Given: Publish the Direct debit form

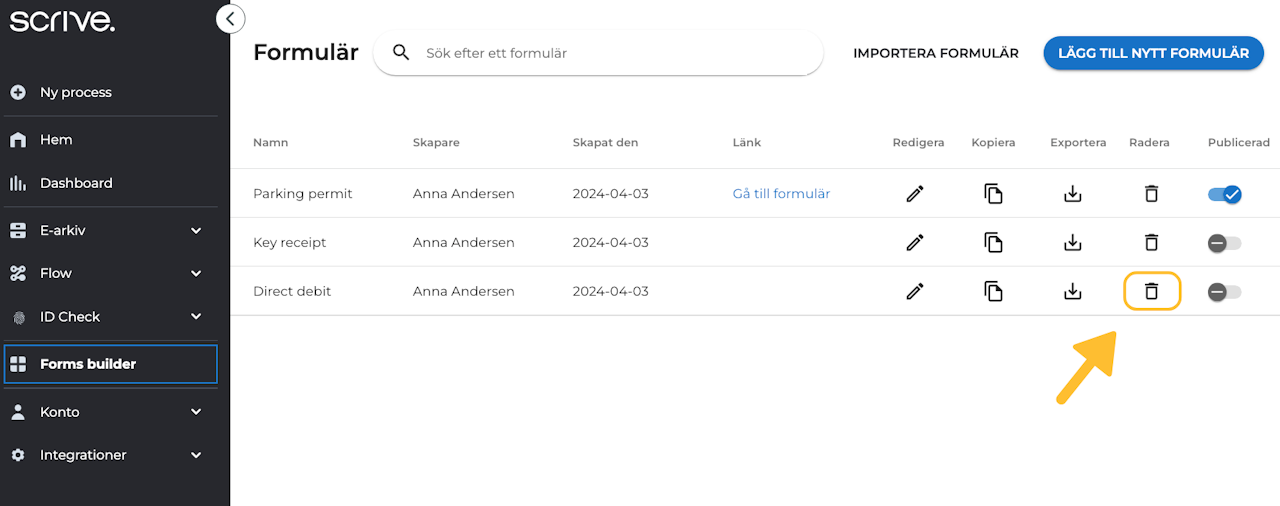Looking at the screenshot, I should pyautogui.click(x=1224, y=291).
